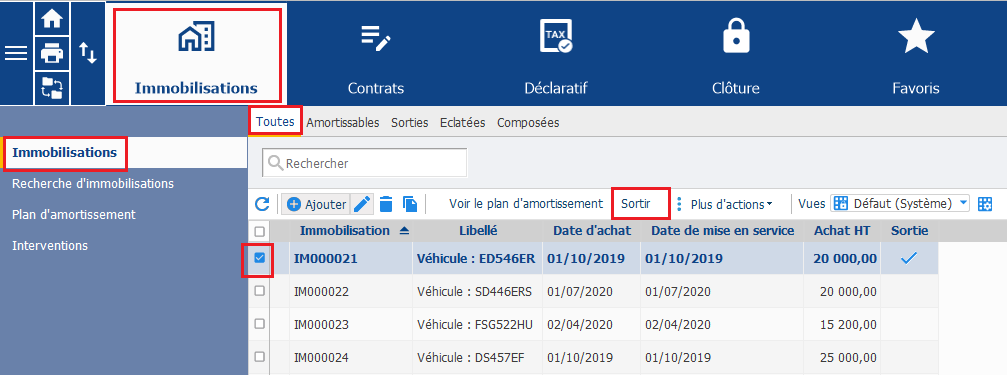Check the IM000024 row checkbox
The image size is (1007, 375).
click(259, 356)
